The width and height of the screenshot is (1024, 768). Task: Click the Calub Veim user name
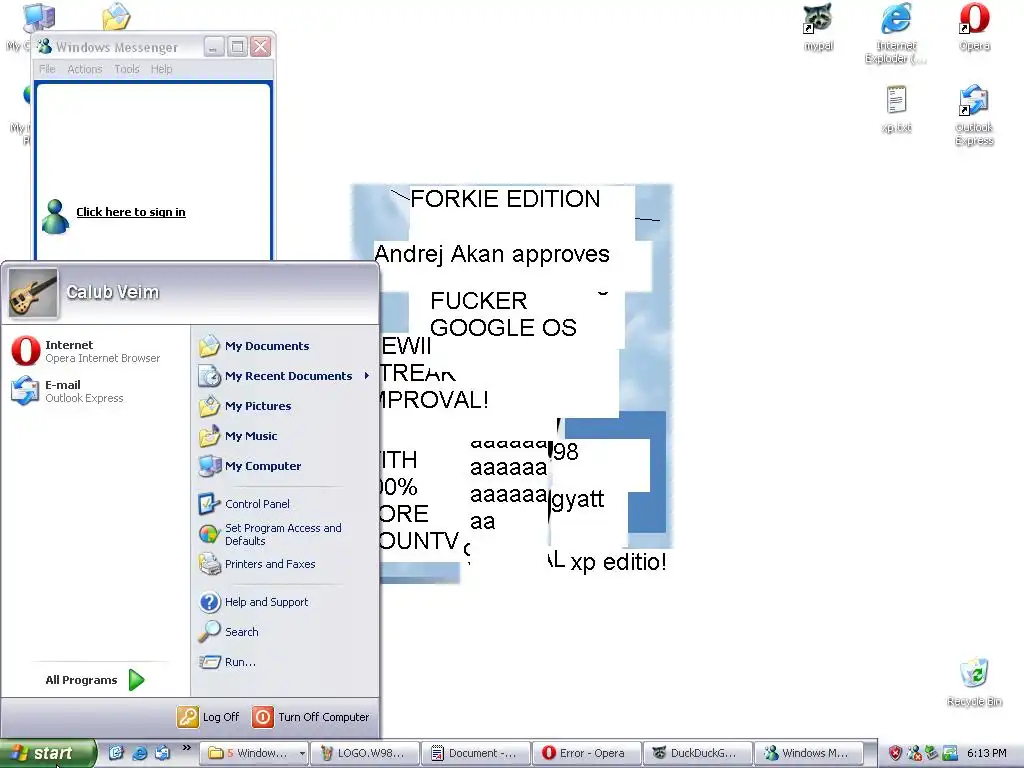click(x=112, y=292)
